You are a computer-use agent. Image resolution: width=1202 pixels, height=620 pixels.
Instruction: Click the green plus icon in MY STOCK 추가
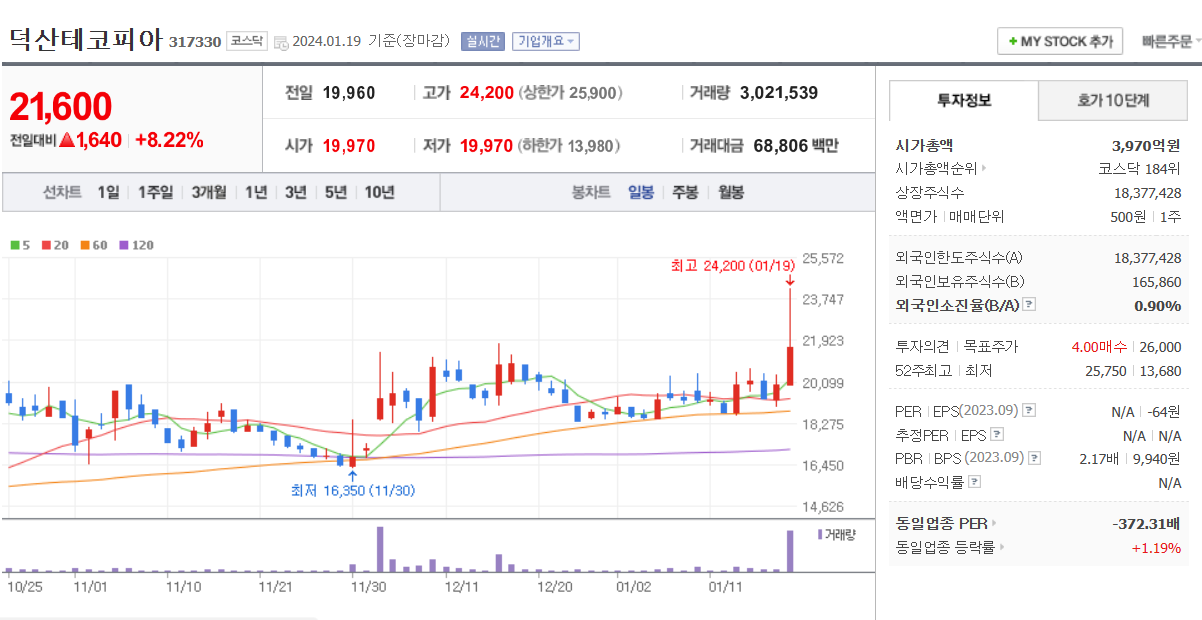[1012, 42]
